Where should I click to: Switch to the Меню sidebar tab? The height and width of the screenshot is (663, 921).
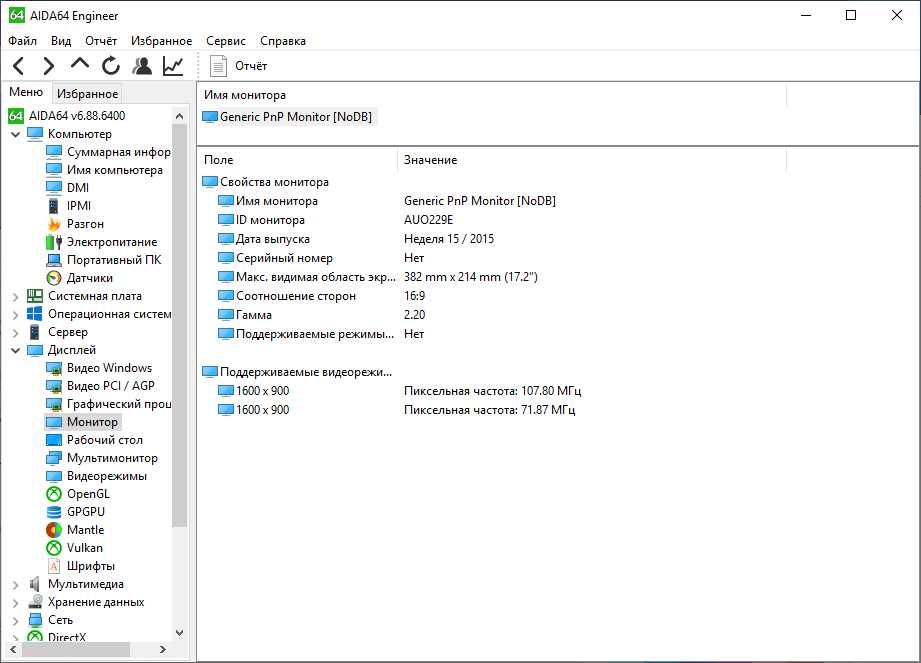(26, 92)
